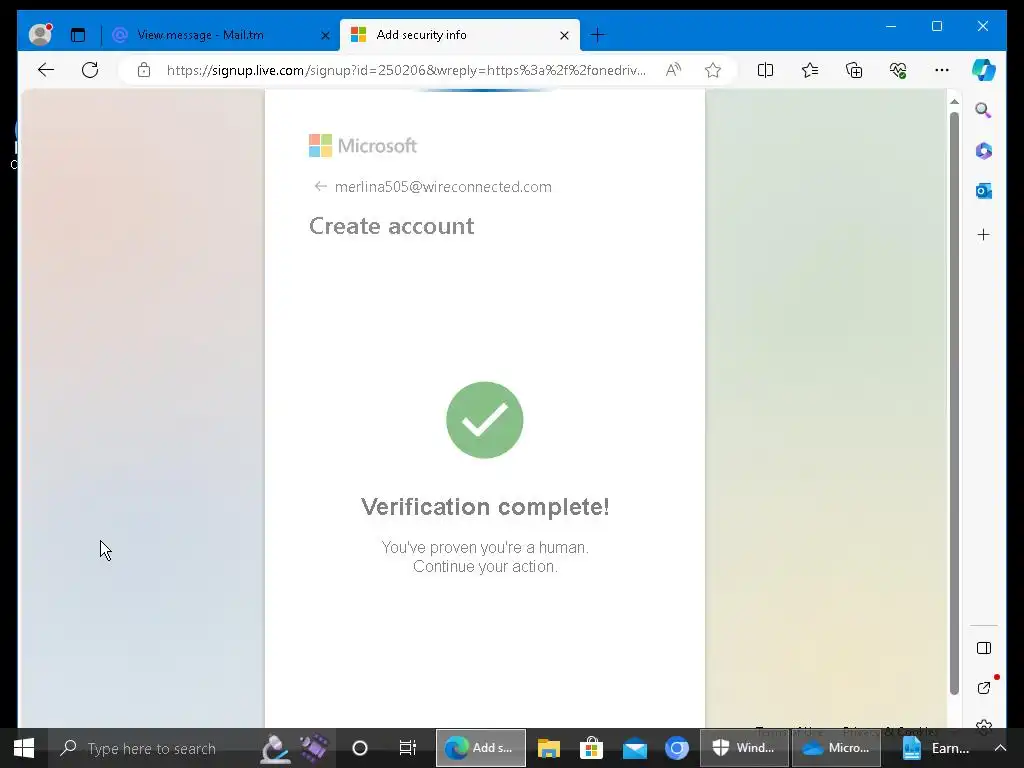Screen dimensions: 1024x768
Task: Open sidebar Search icon
Action: (984, 110)
